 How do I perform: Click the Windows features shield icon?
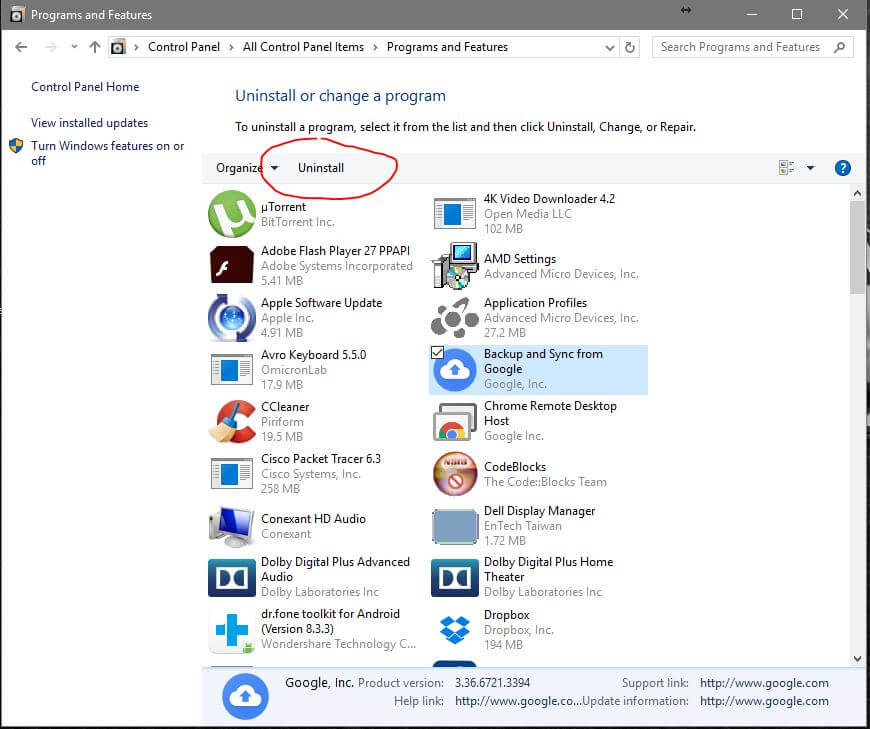tap(16, 146)
